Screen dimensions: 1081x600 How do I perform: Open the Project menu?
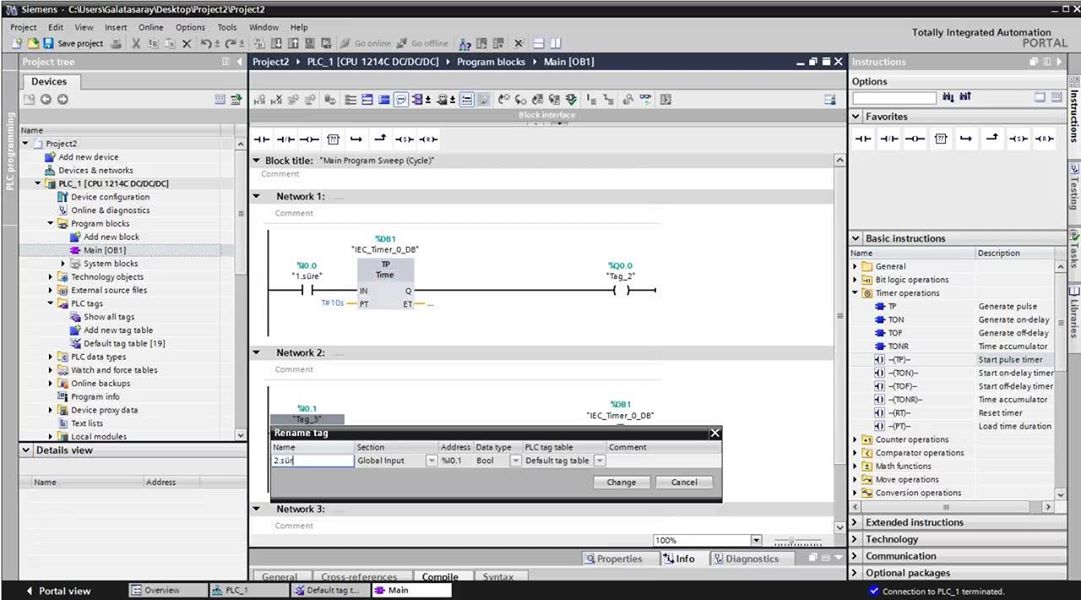(23, 28)
